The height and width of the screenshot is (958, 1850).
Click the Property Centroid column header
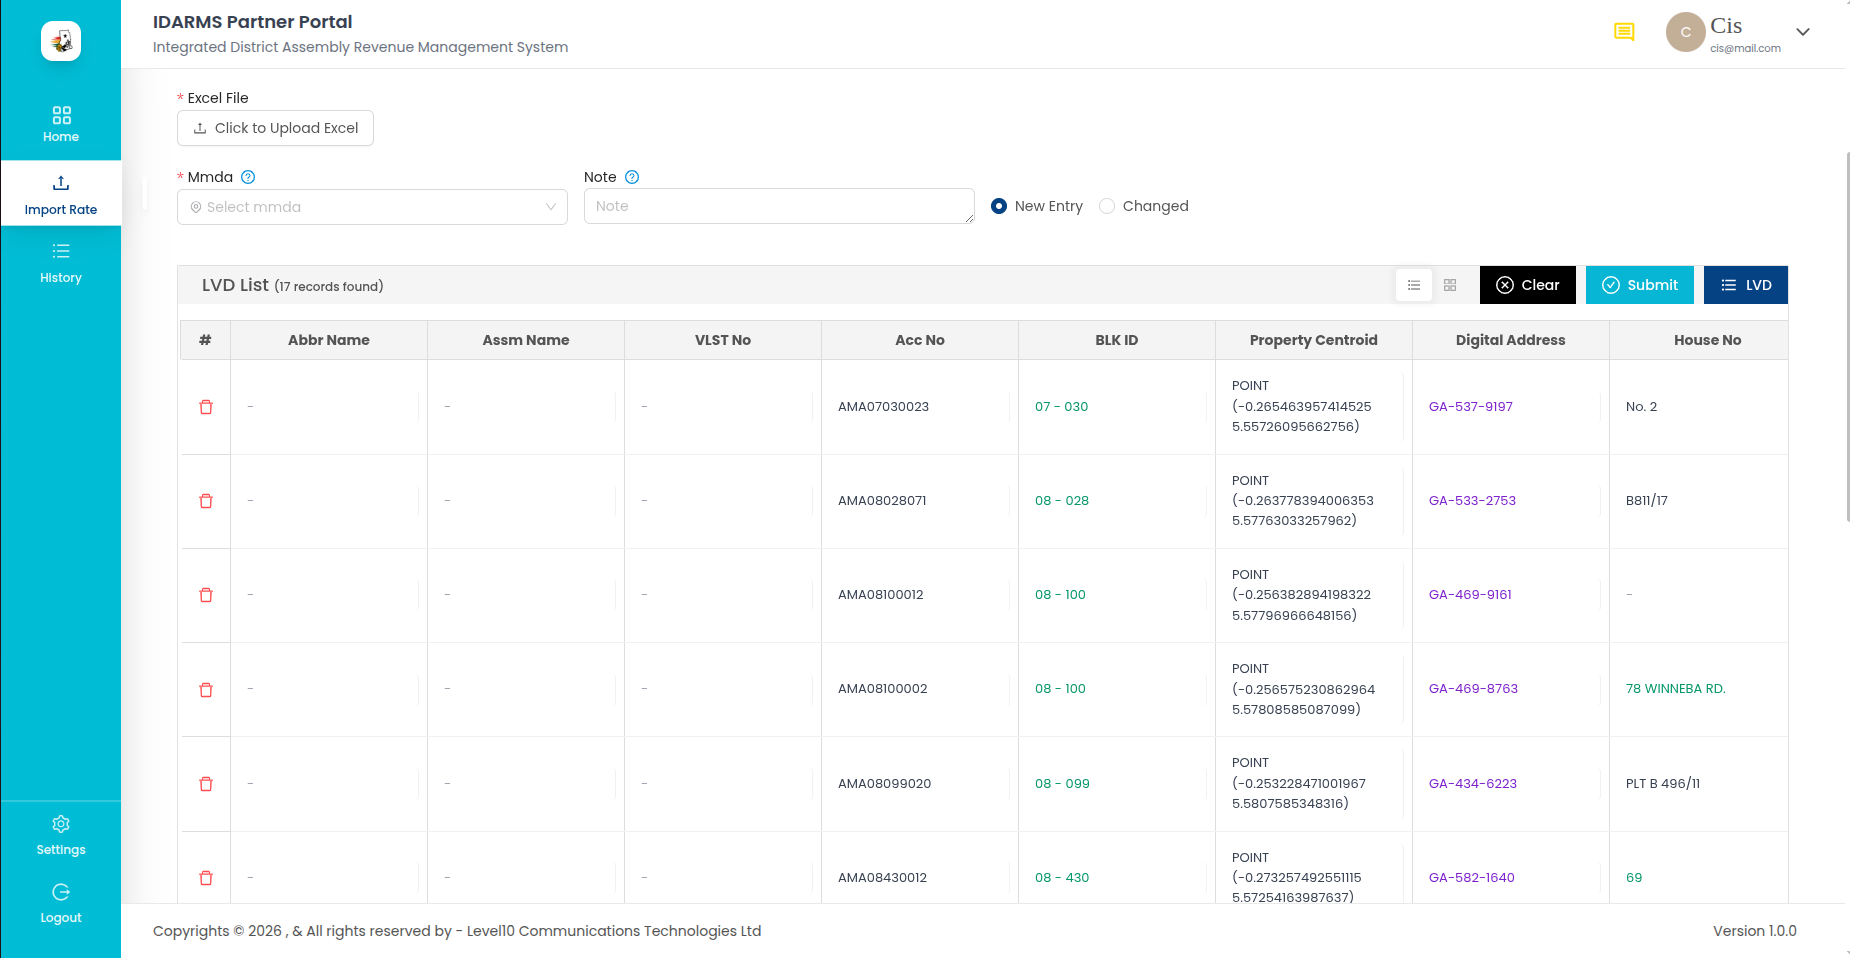pos(1313,340)
